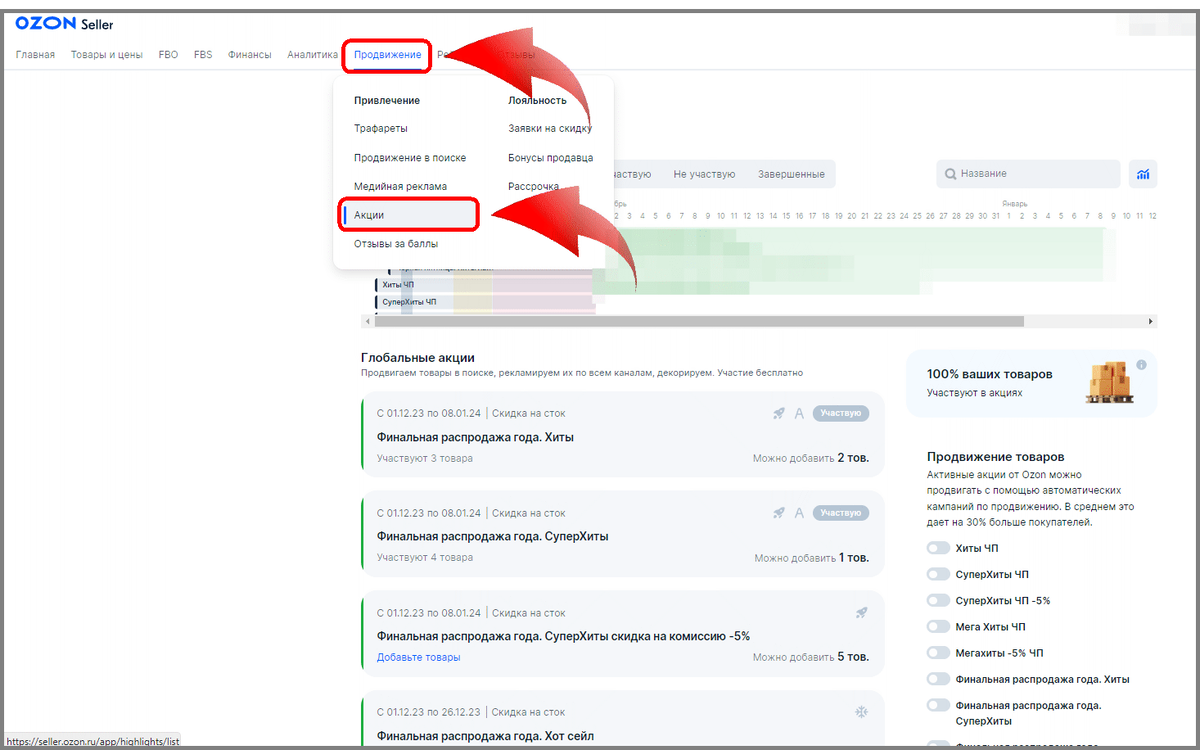1200x750 pixels.
Task: Click the Участвуют 4 товара text
Action: [x=425, y=557]
